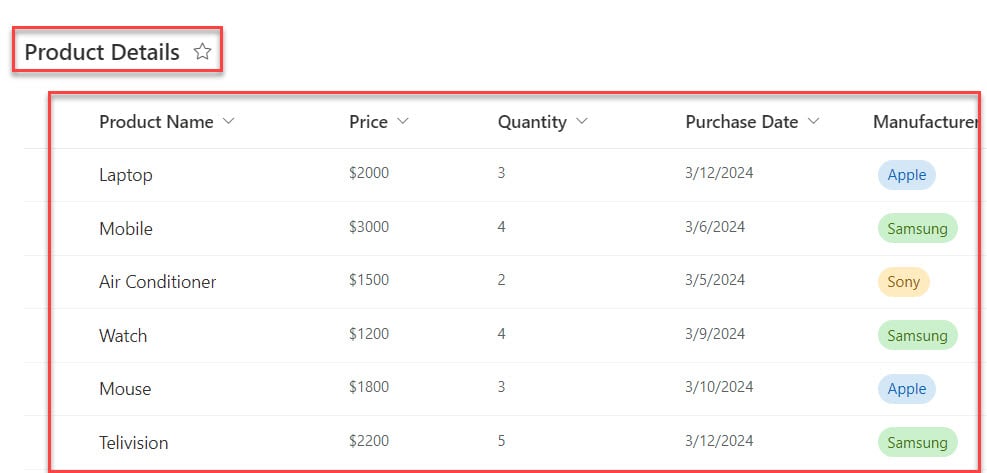This screenshot has height=473, width=987.
Task: Open Price column header dropdown arrow
Action: click(x=403, y=121)
